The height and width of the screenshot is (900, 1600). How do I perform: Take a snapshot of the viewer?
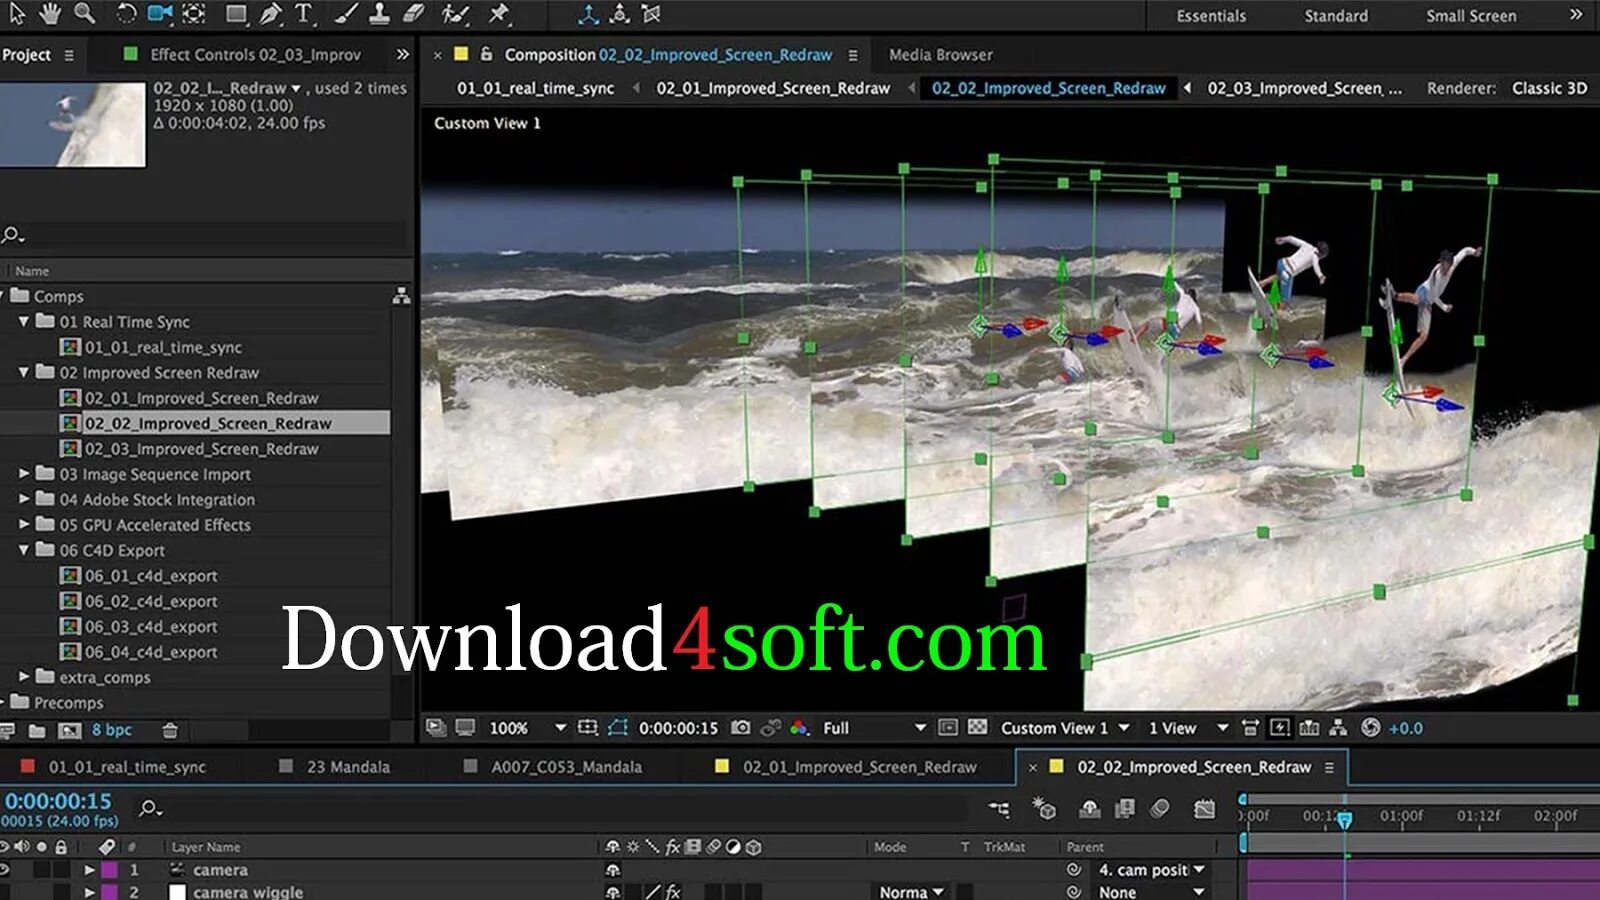pos(740,728)
